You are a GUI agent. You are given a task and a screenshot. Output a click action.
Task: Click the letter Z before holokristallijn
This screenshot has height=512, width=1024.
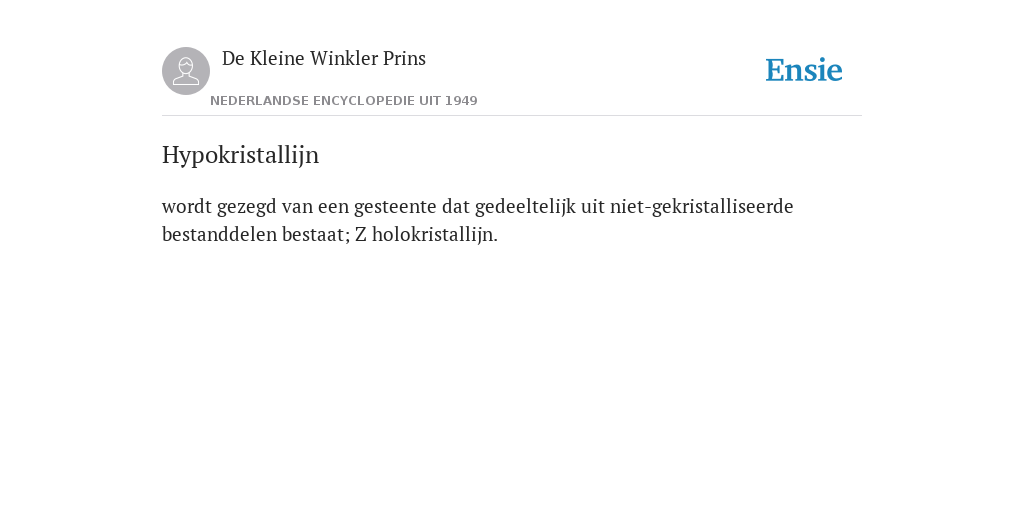(360, 234)
